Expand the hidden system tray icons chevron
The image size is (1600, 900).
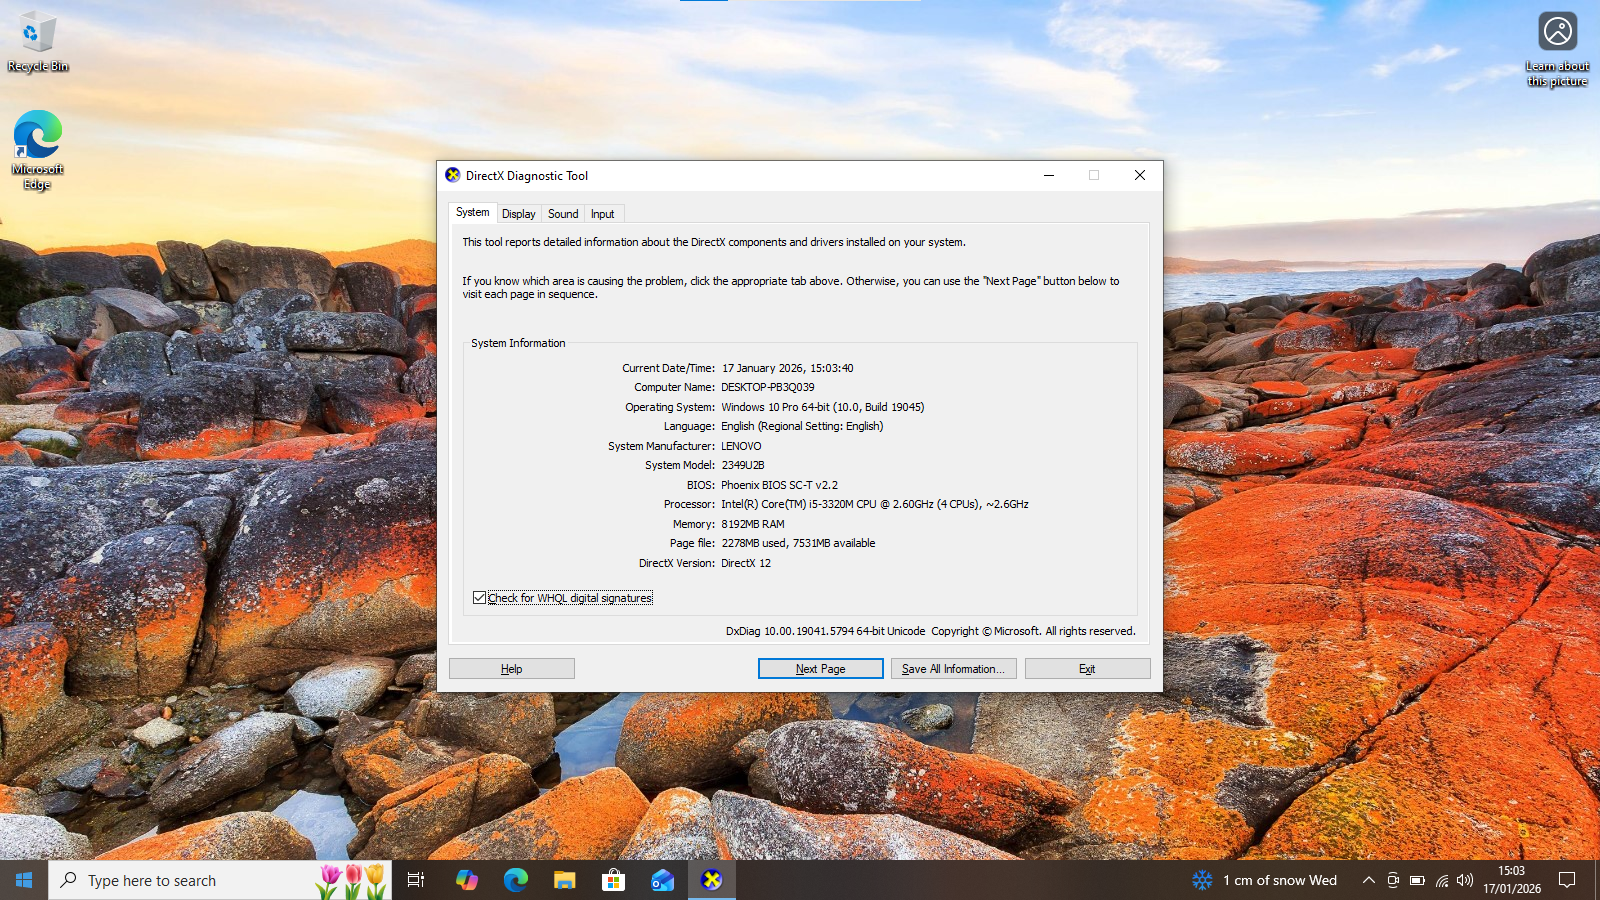point(1368,880)
